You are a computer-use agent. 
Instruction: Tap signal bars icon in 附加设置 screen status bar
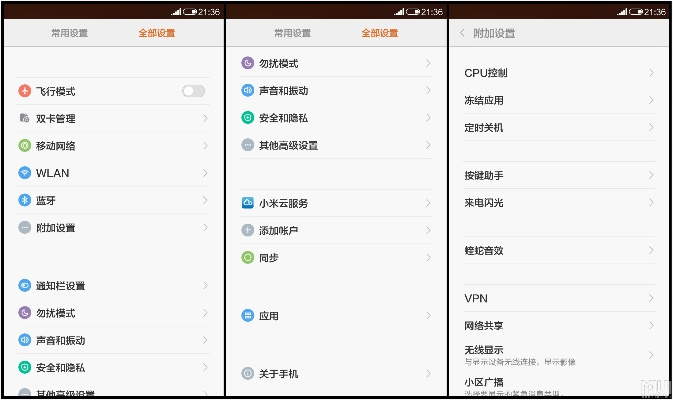pos(622,12)
